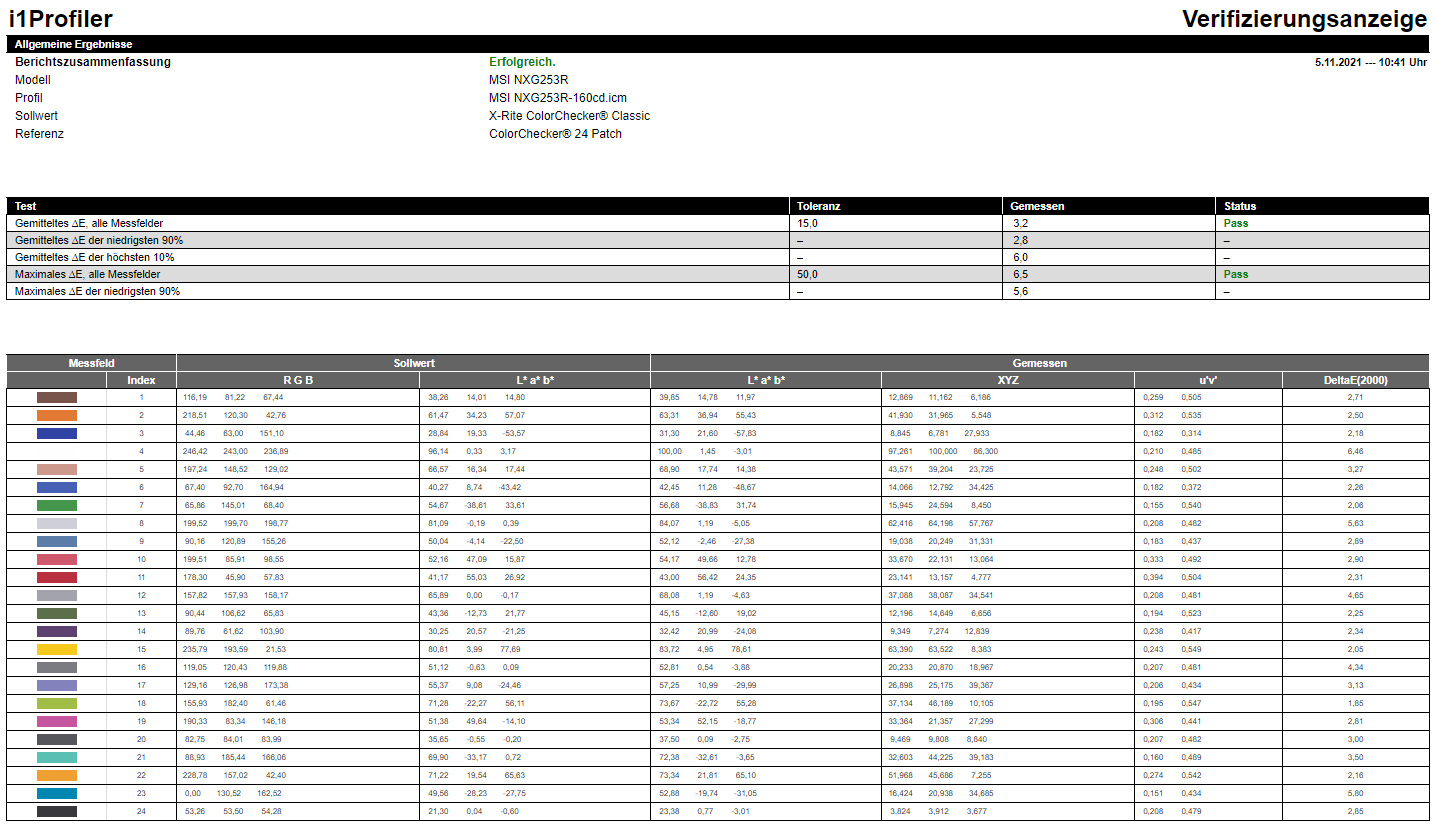Click DeltaE value 5,80 in index 23 row

[1355, 793]
